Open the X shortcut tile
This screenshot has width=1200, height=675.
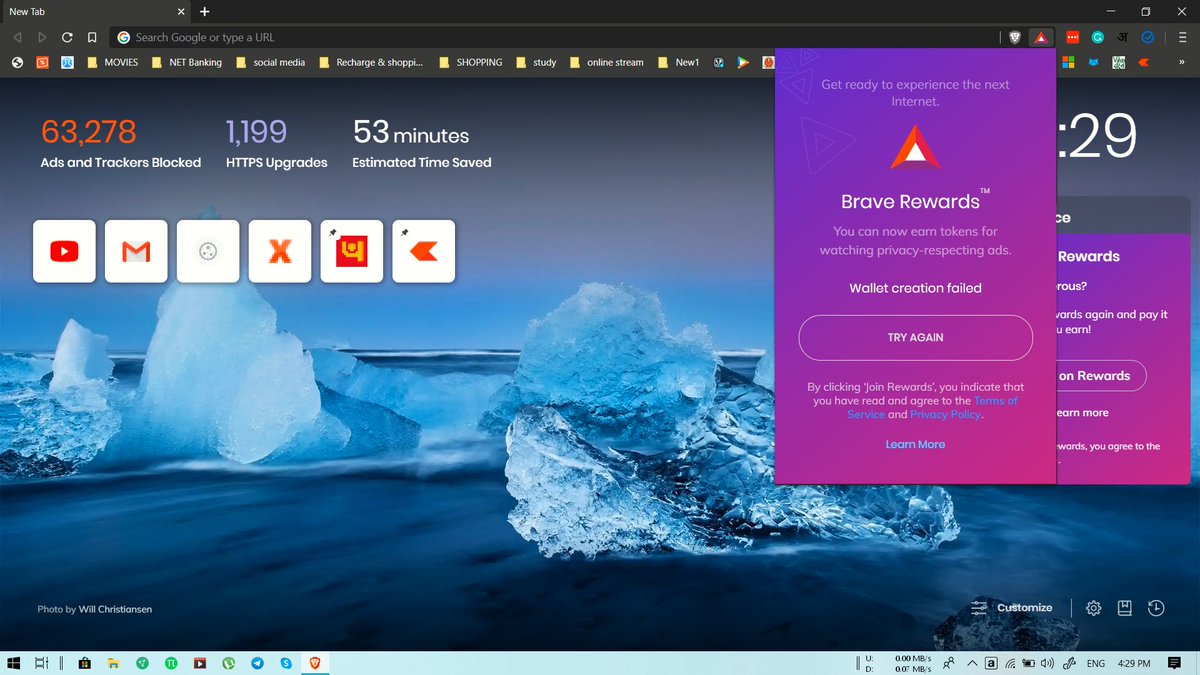tap(280, 251)
